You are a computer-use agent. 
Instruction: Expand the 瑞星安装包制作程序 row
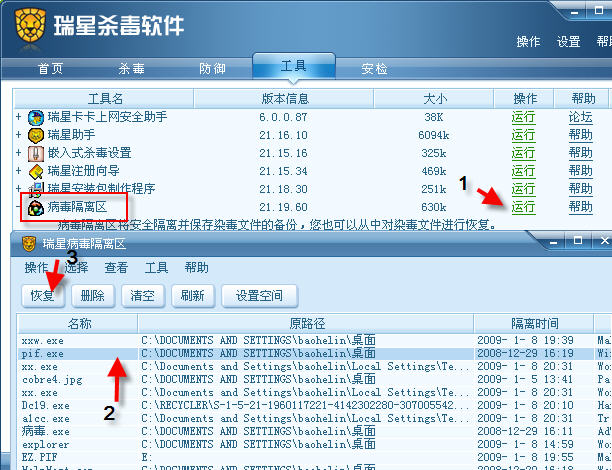pyautogui.click(x=18, y=189)
